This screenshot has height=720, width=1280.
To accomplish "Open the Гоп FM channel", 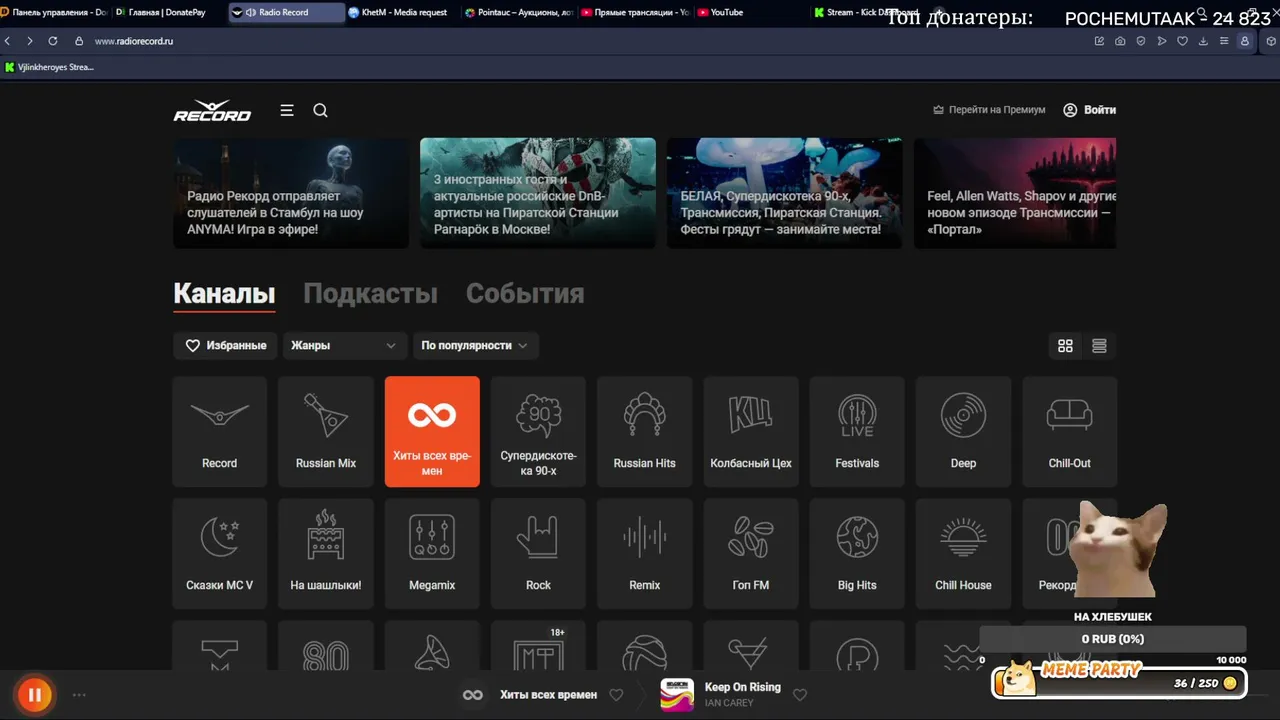I will coord(751,553).
